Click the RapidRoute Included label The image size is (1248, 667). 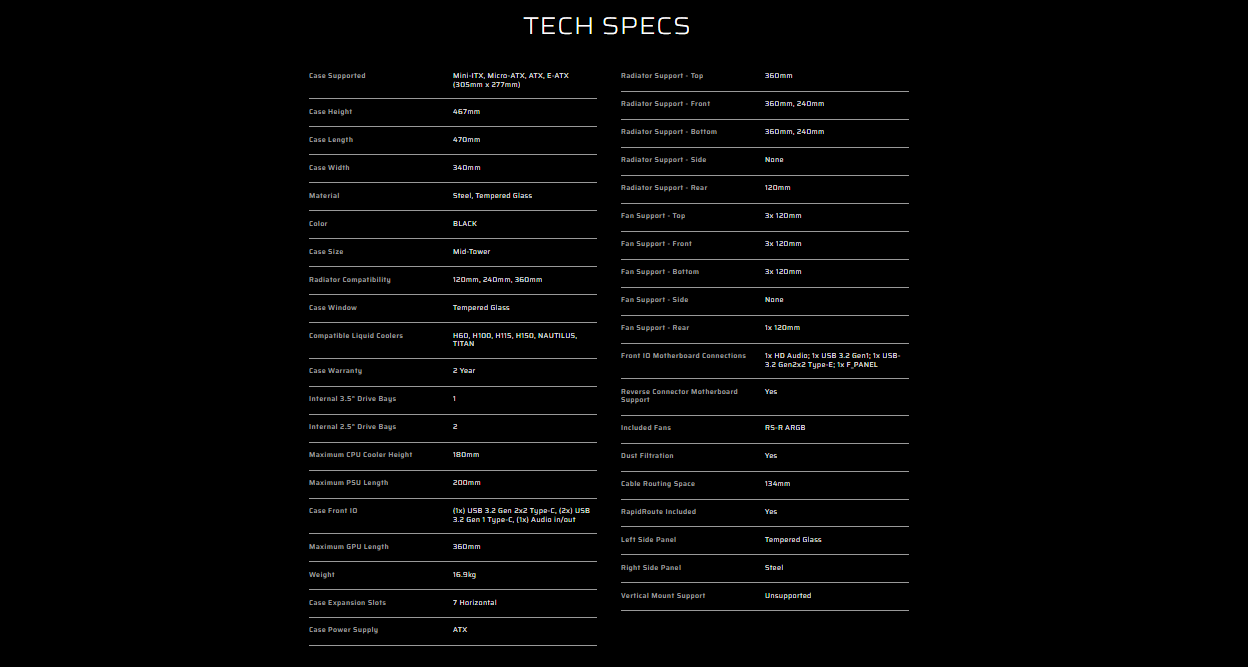tap(658, 512)
